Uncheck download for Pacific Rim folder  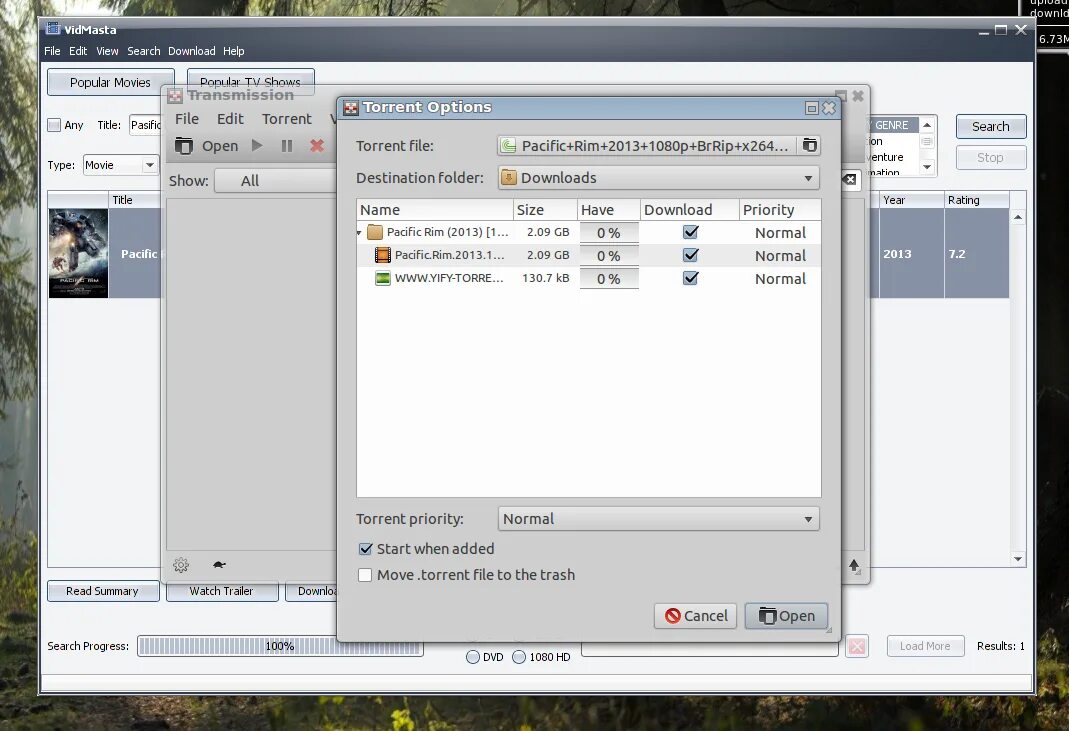tap(691, 232)
